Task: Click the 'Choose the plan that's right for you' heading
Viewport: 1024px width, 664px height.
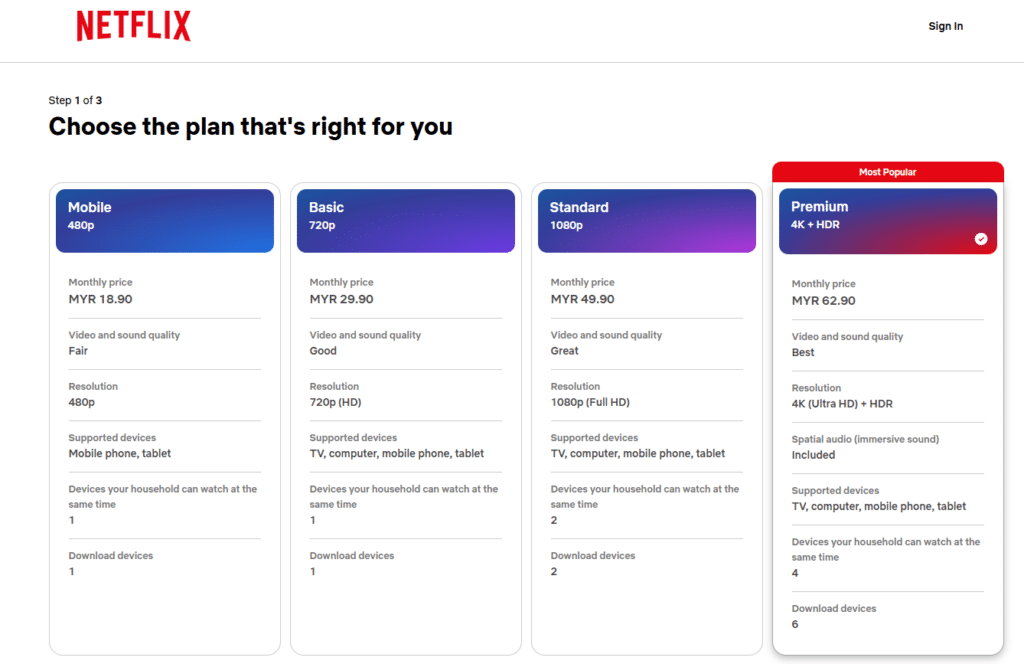Action: click(x=251, y=127)
